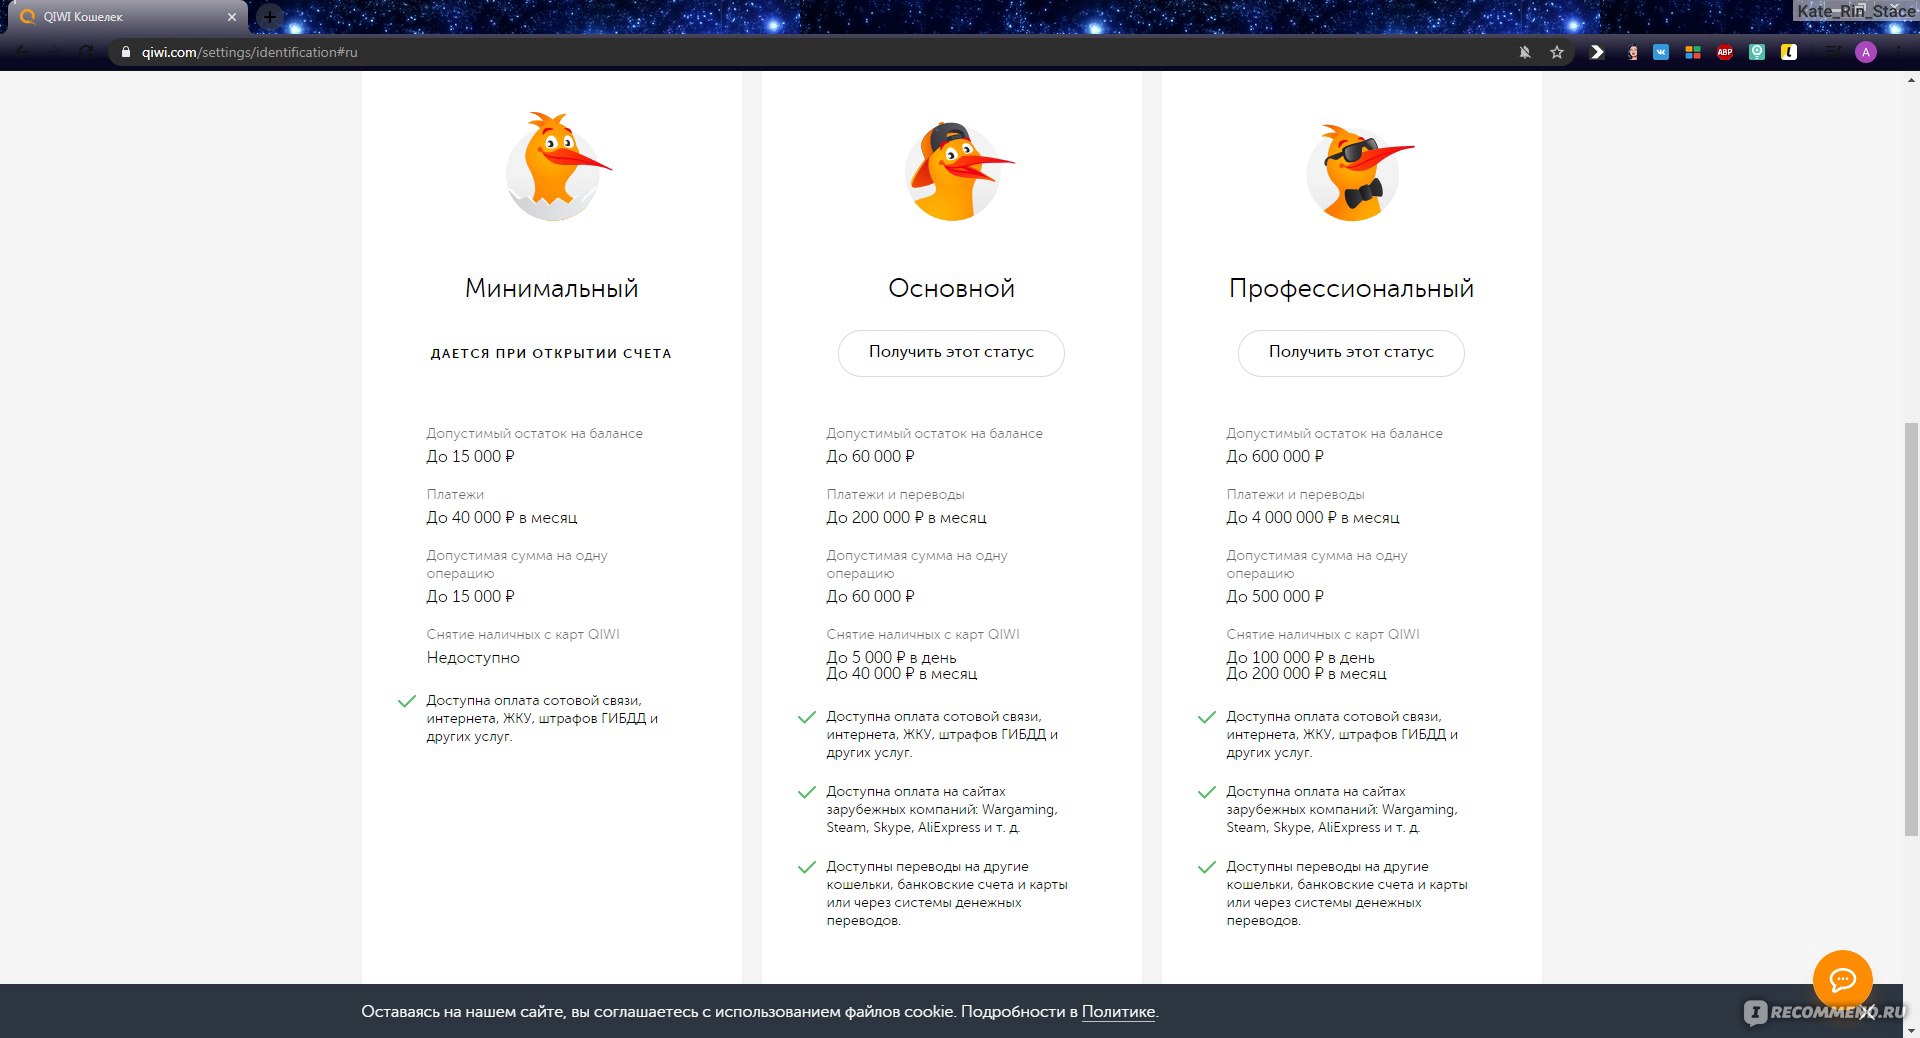
Task: Click Платежи label in Минимальный card
Action: [x=455, y=495]
